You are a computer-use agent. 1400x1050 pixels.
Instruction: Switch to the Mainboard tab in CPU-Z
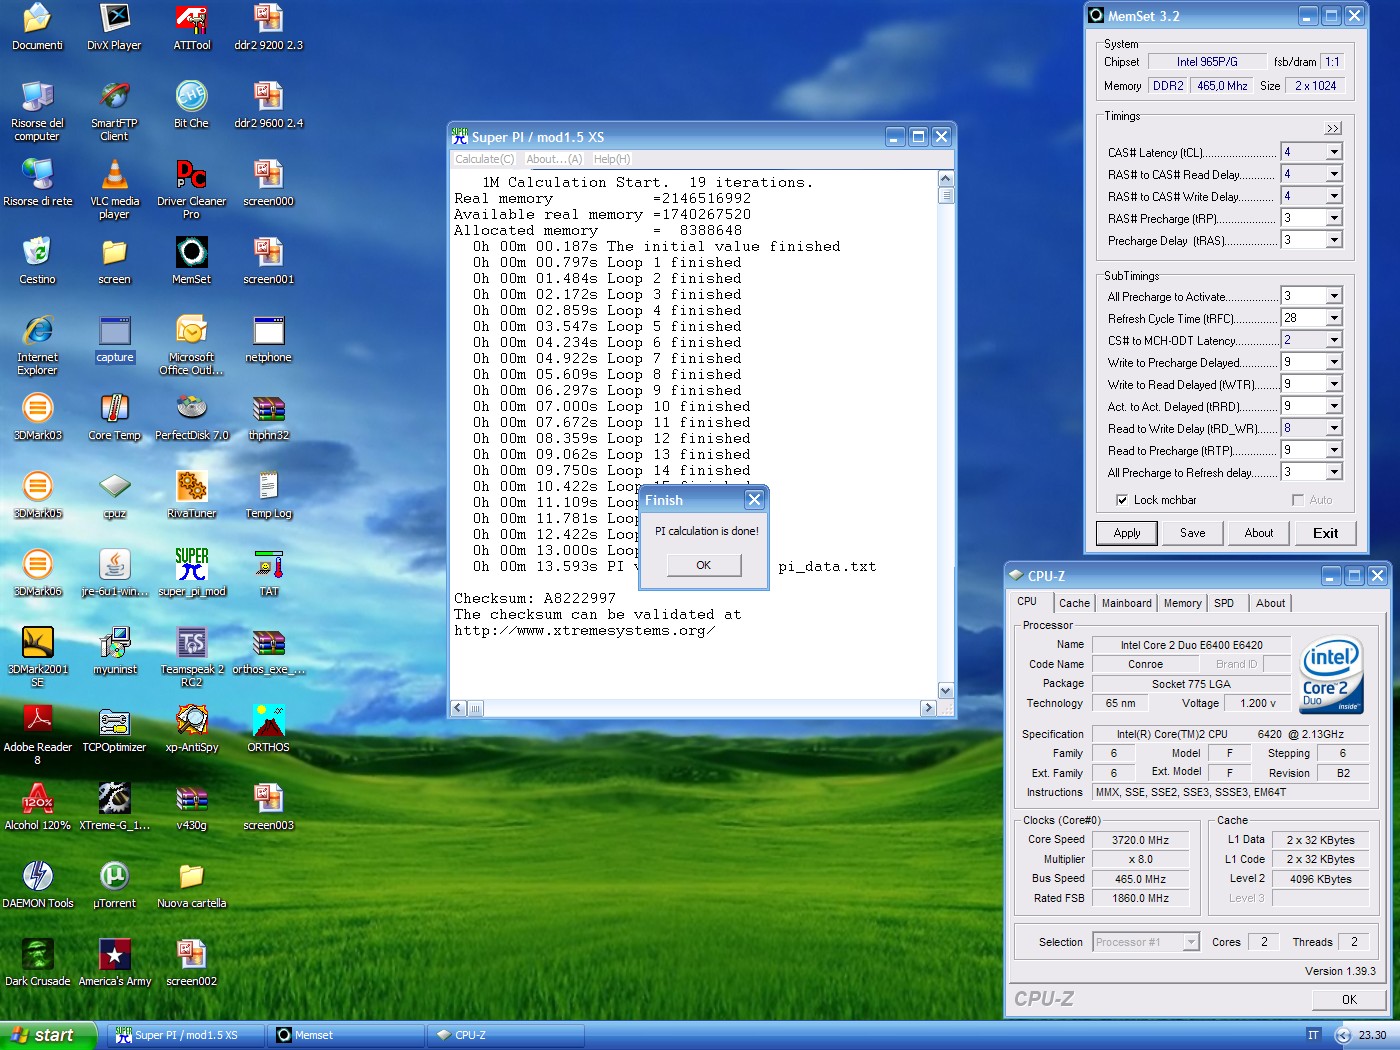pyautogui.click(x=1126, y=603)
